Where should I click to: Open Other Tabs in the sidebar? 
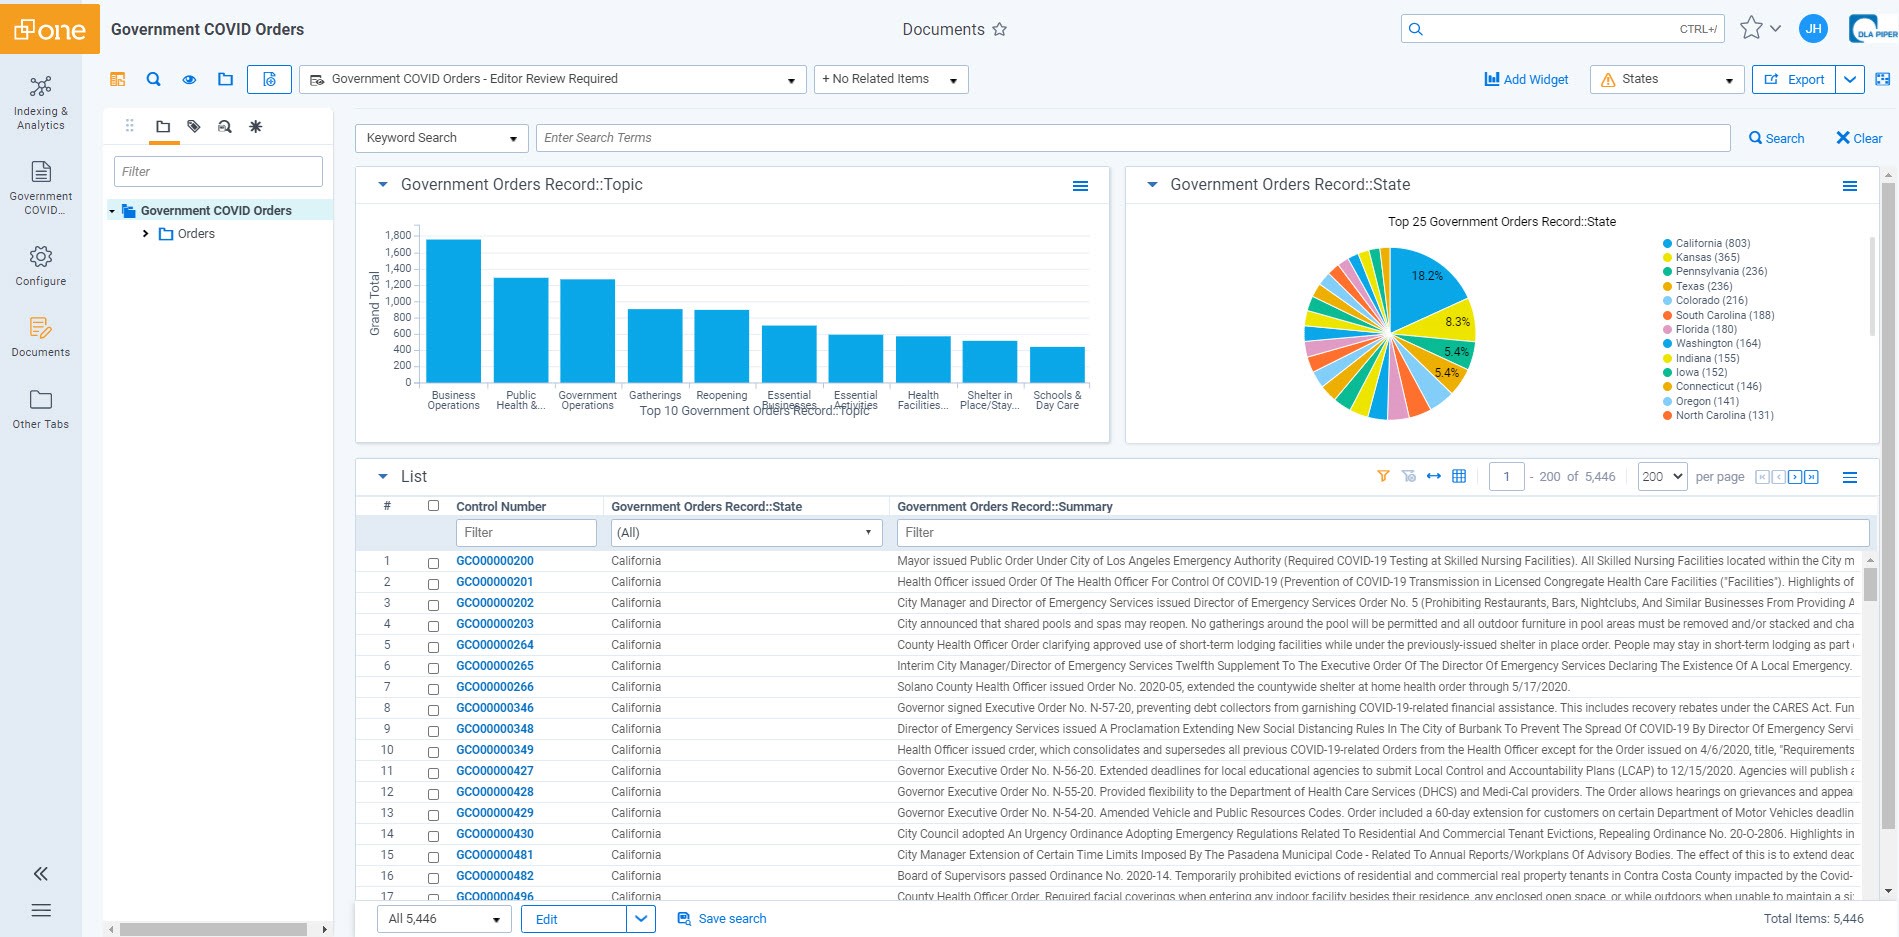pyautogui.click(x=40, y=406)
